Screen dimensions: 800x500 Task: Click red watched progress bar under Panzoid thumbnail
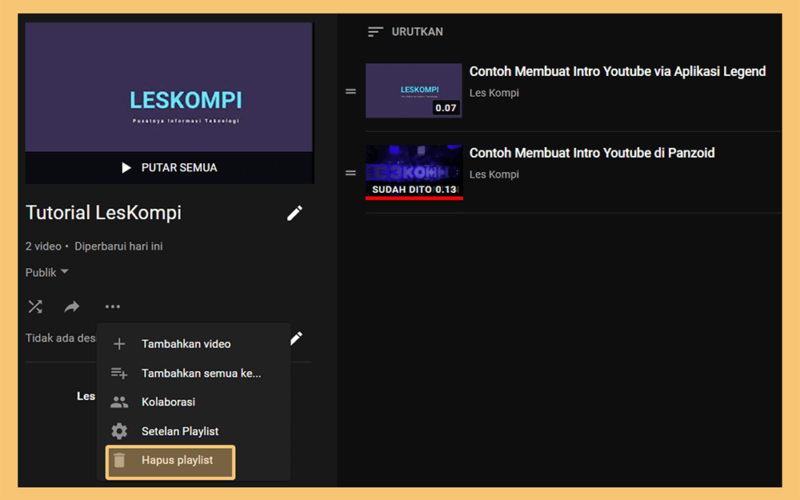[x=414, y=198]
